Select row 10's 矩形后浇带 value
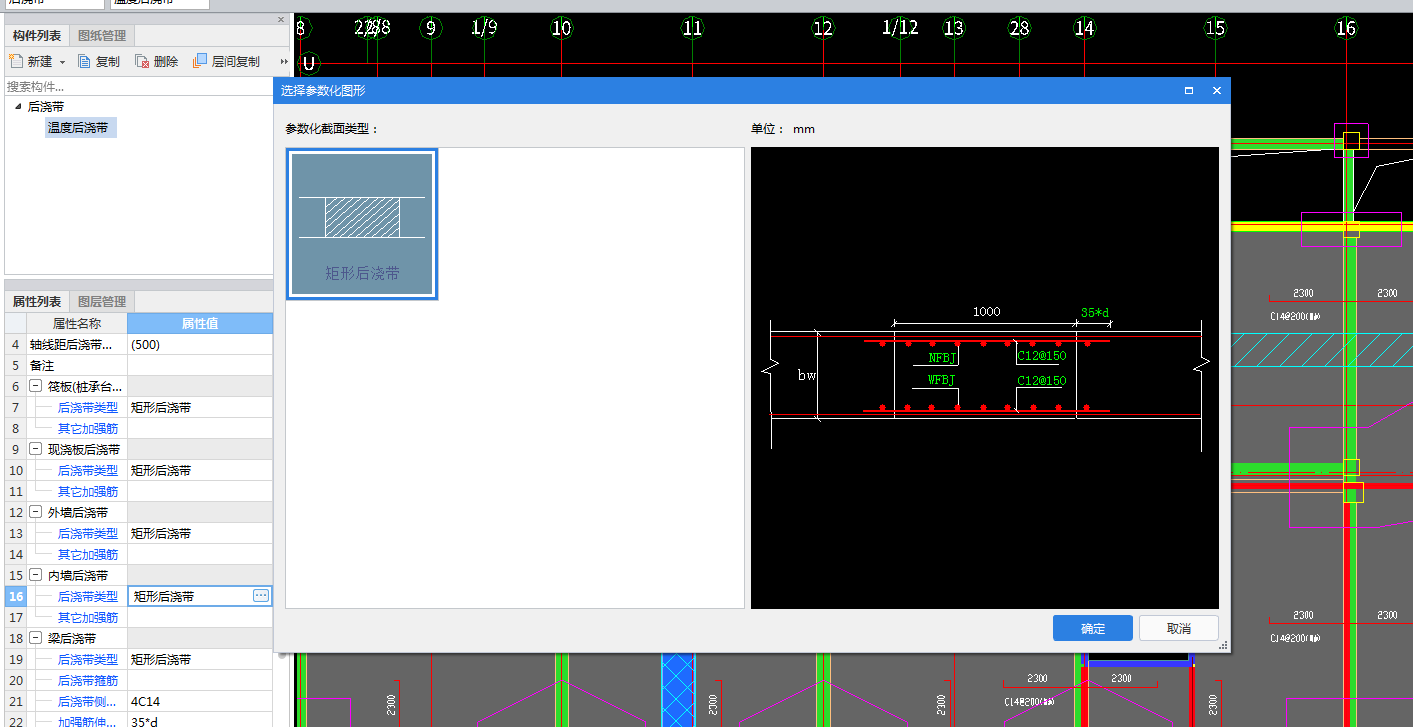 200,470
